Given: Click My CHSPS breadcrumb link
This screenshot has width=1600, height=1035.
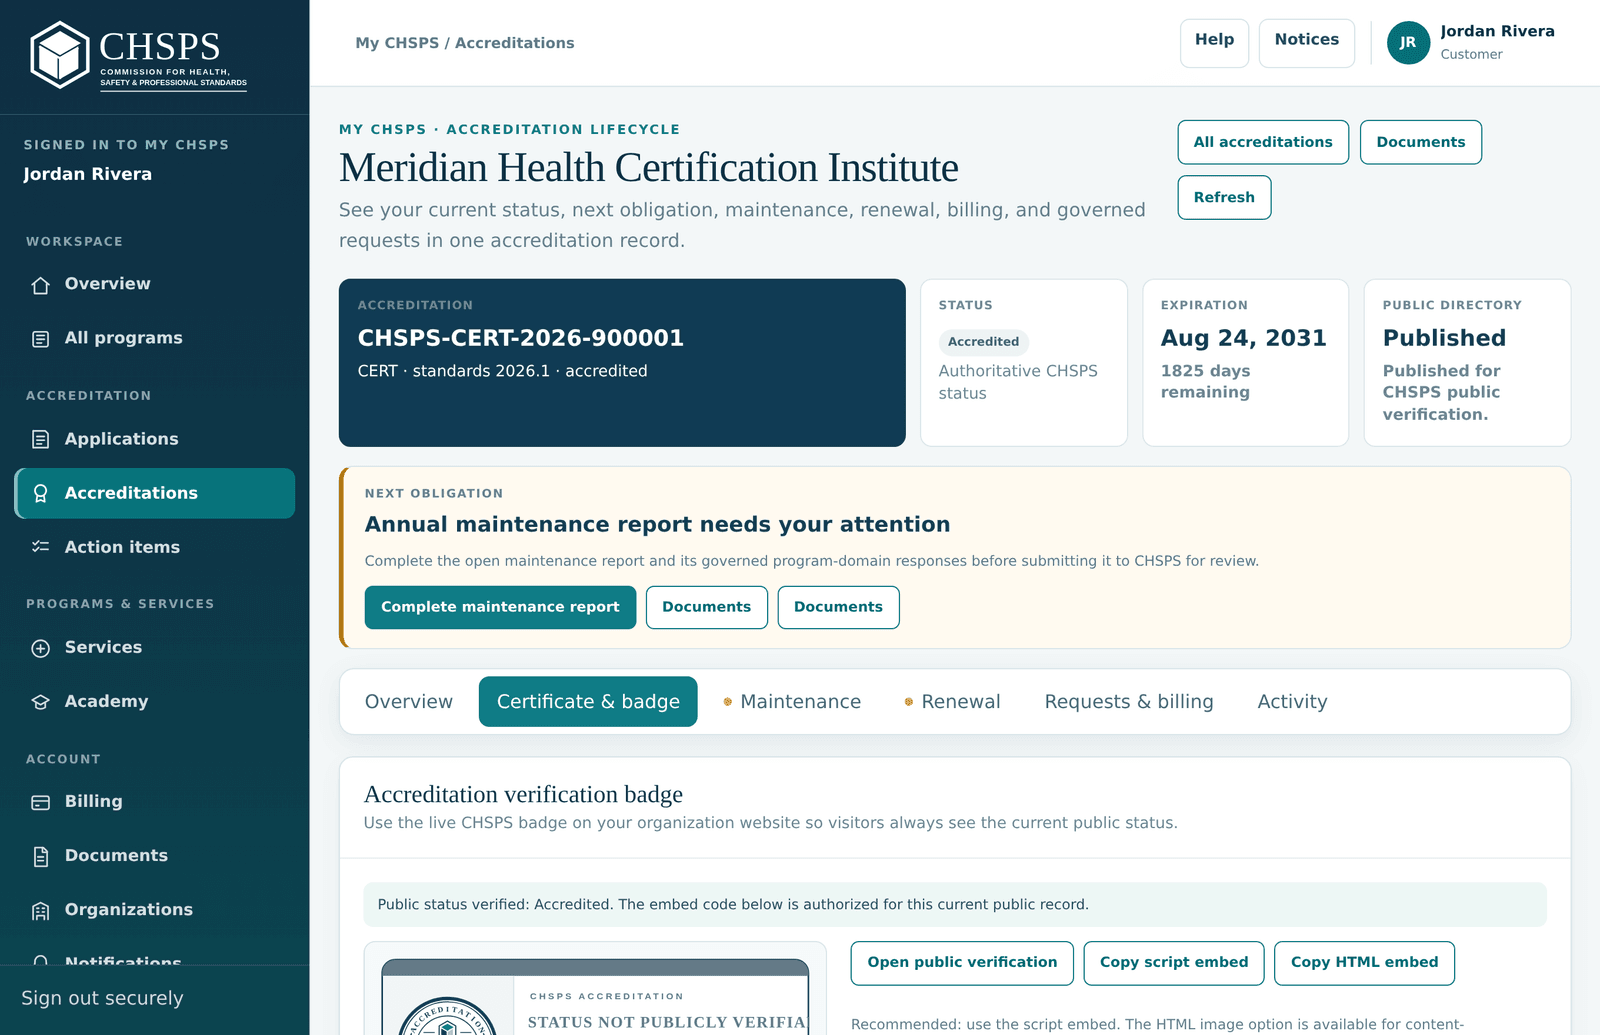Looking at the screenshot, I should click(x=397, y=43).
